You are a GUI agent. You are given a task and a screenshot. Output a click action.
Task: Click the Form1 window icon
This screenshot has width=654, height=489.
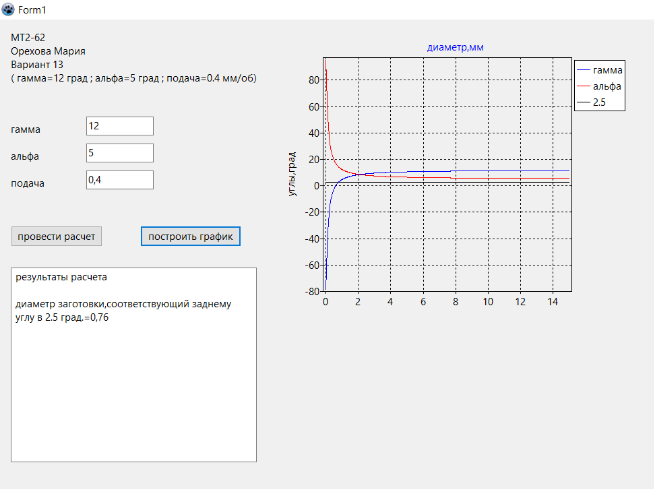point(8,9)
